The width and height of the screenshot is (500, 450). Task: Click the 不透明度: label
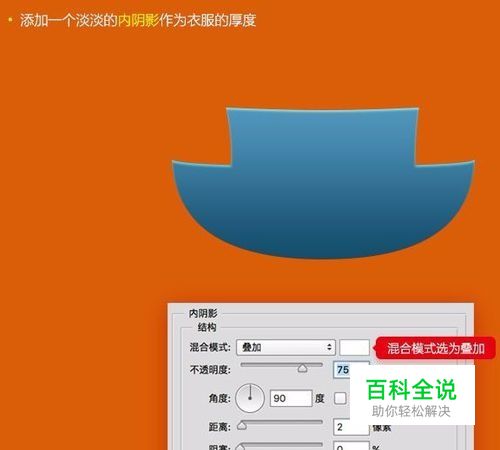point(210,370)
